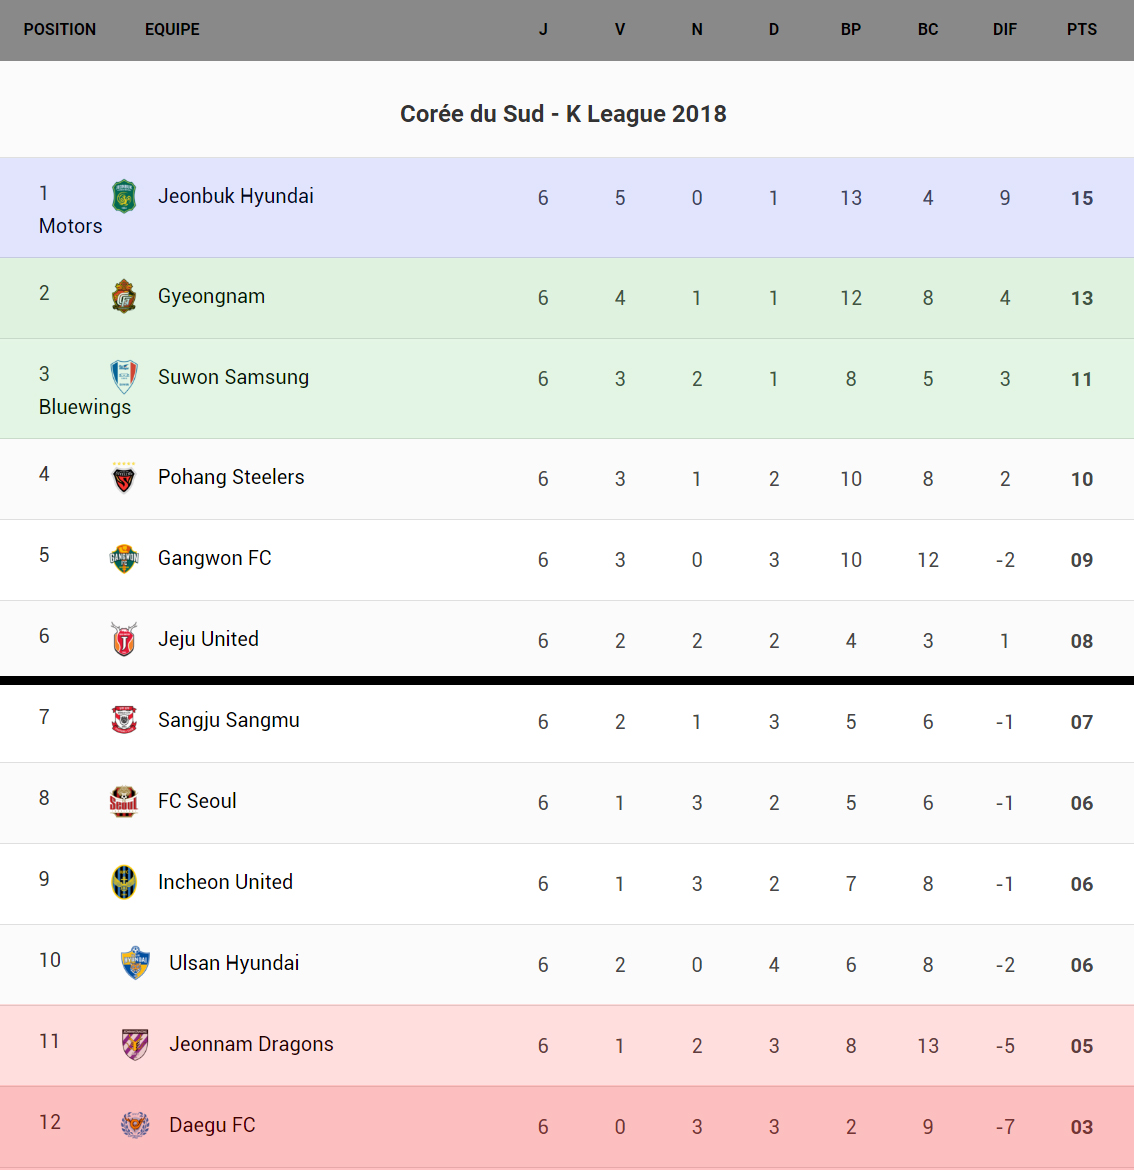The width and height of the screenshot is (1134, 1170).
Task: Click the Corée du Sud K League 2018 title
Action: pos(563,114)
